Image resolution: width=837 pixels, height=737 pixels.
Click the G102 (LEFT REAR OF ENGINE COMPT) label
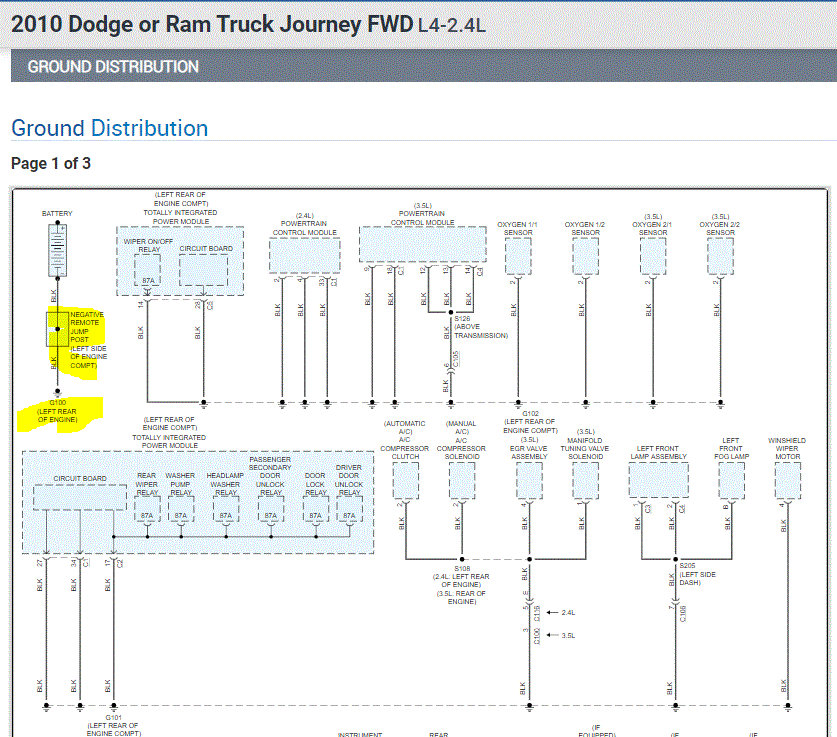(x=530, y=422)
